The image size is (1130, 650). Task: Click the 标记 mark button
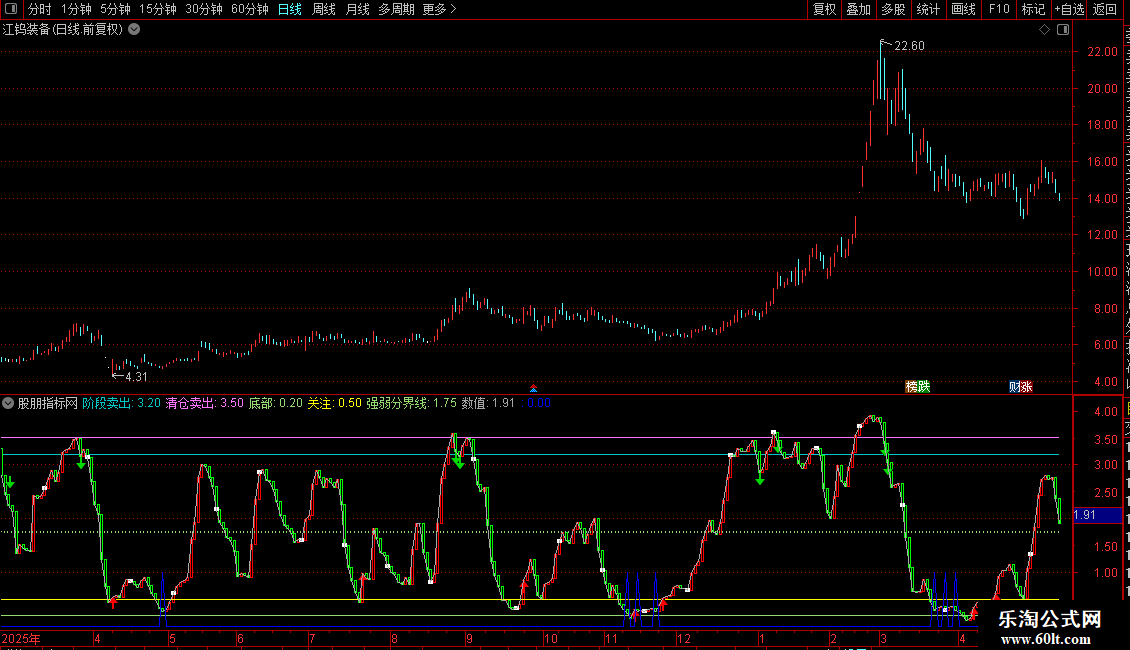pyautogui.click(x=1033, y=9)
